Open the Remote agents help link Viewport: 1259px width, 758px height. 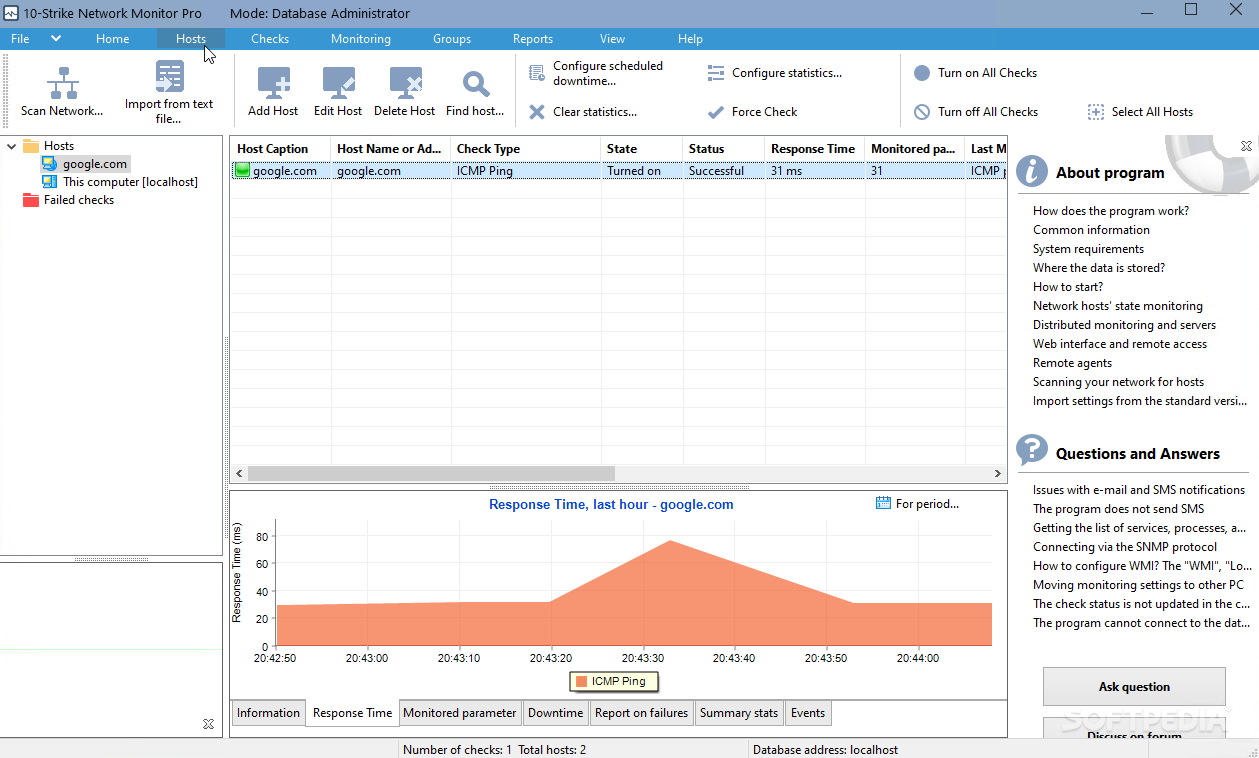[x=1072, y=363]
